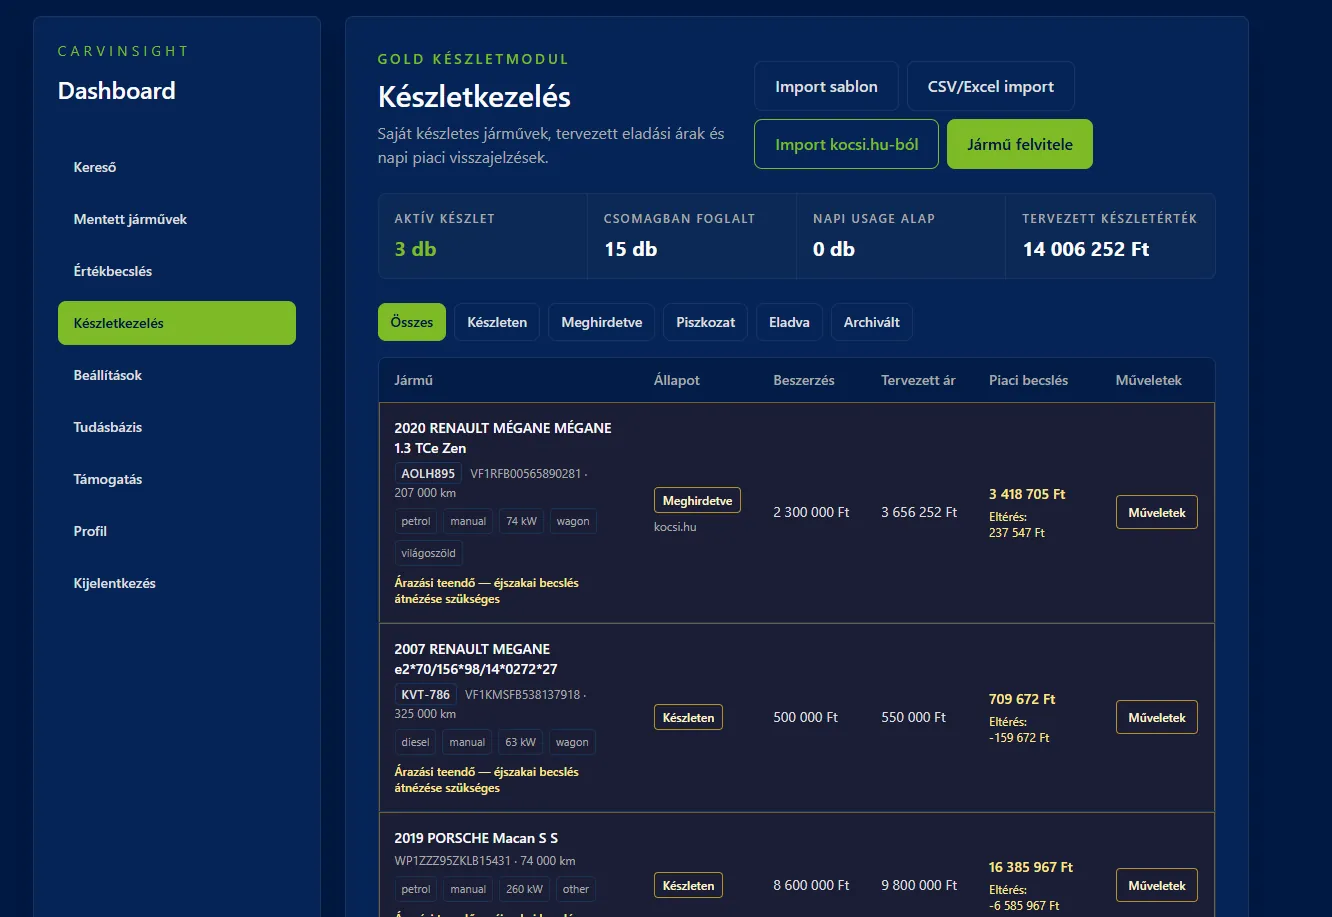Click Árazási teendő note for 2007 Megane
The width and height of the screenshot is (1332, 917).
[486, 780]
